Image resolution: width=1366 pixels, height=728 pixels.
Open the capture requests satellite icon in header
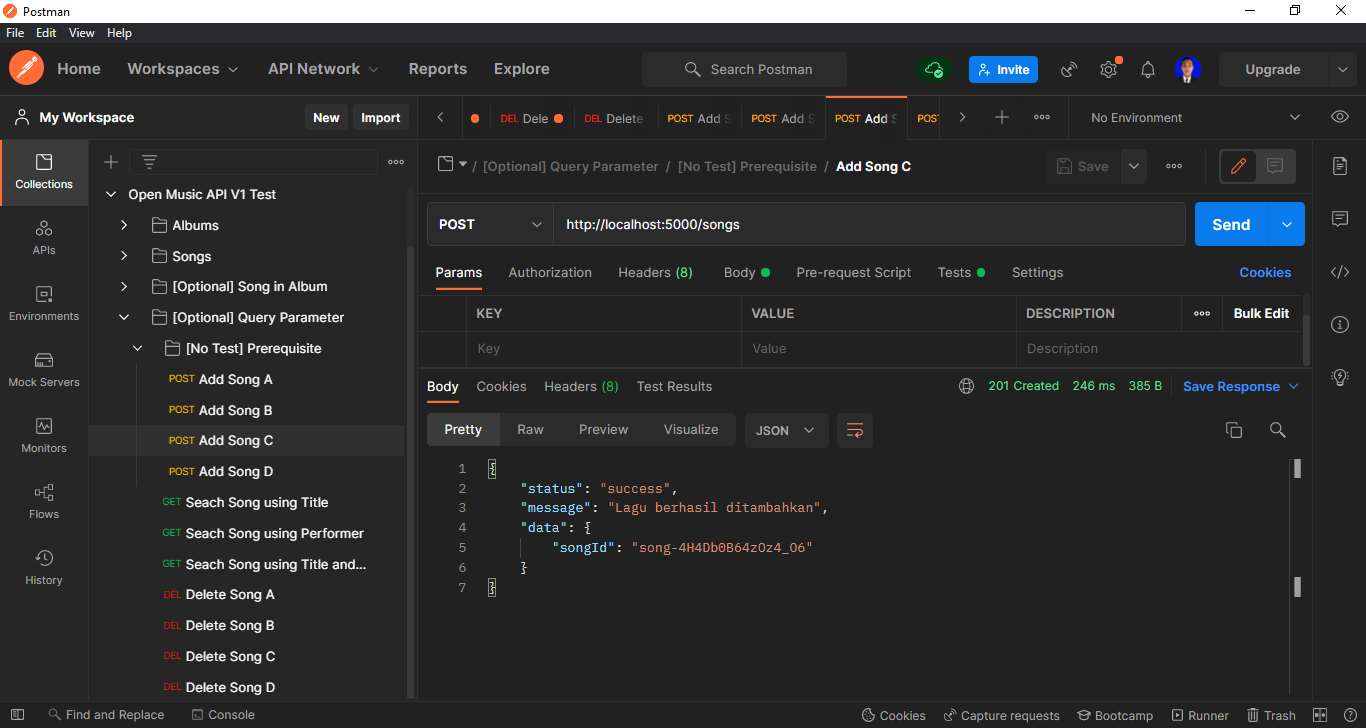pyautogui.click(x=1069, y=69)
